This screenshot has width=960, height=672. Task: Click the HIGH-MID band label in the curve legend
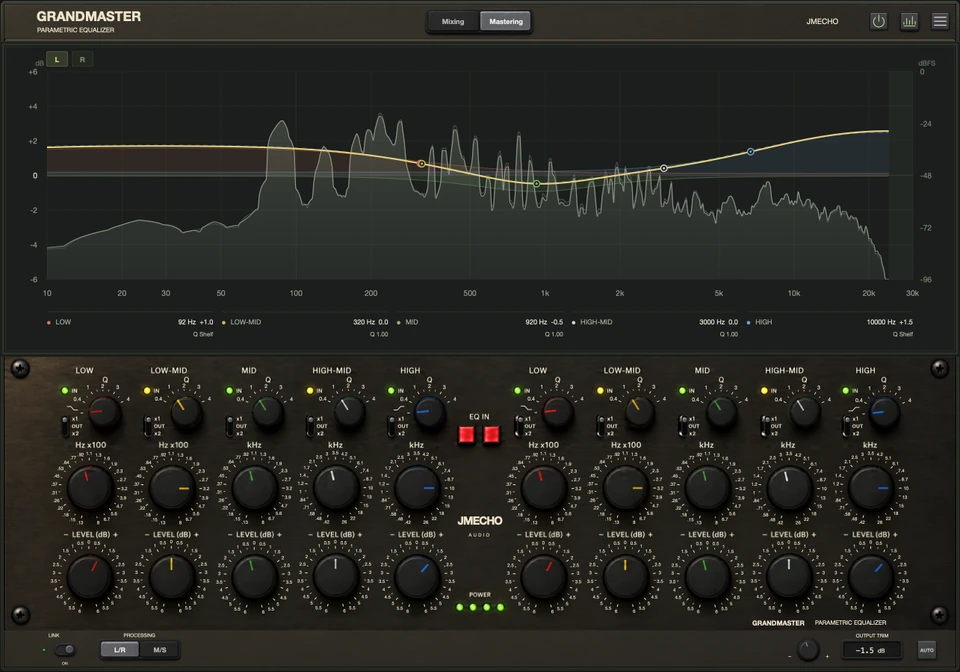click(x=596, y=322)
